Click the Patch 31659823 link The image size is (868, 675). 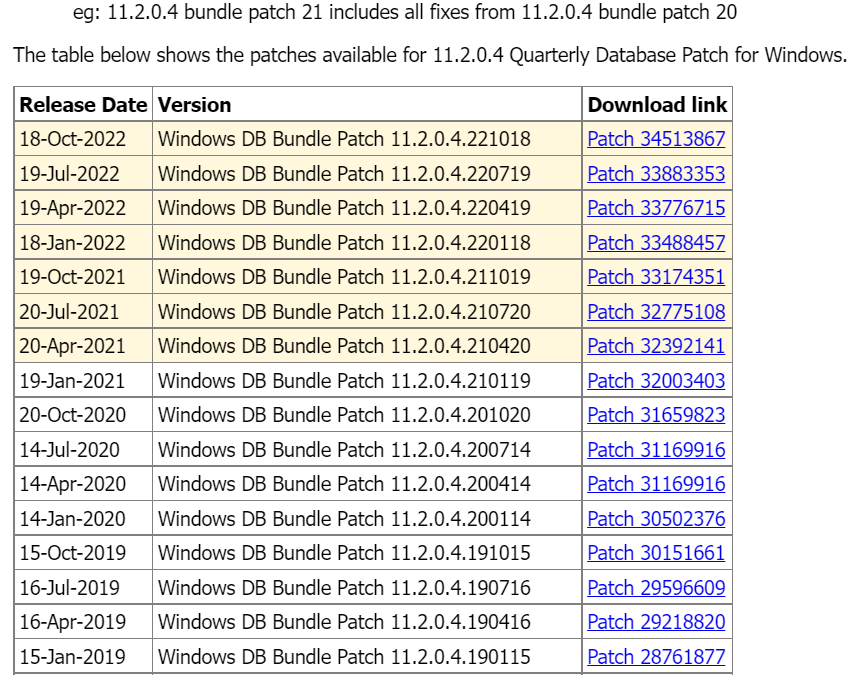pyautogui.click(x=656, y=415)
